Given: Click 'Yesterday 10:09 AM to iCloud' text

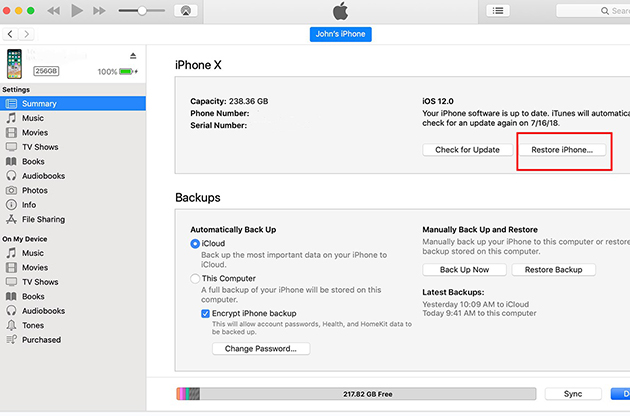Looking at the screenshot, I should pos(475,304).
